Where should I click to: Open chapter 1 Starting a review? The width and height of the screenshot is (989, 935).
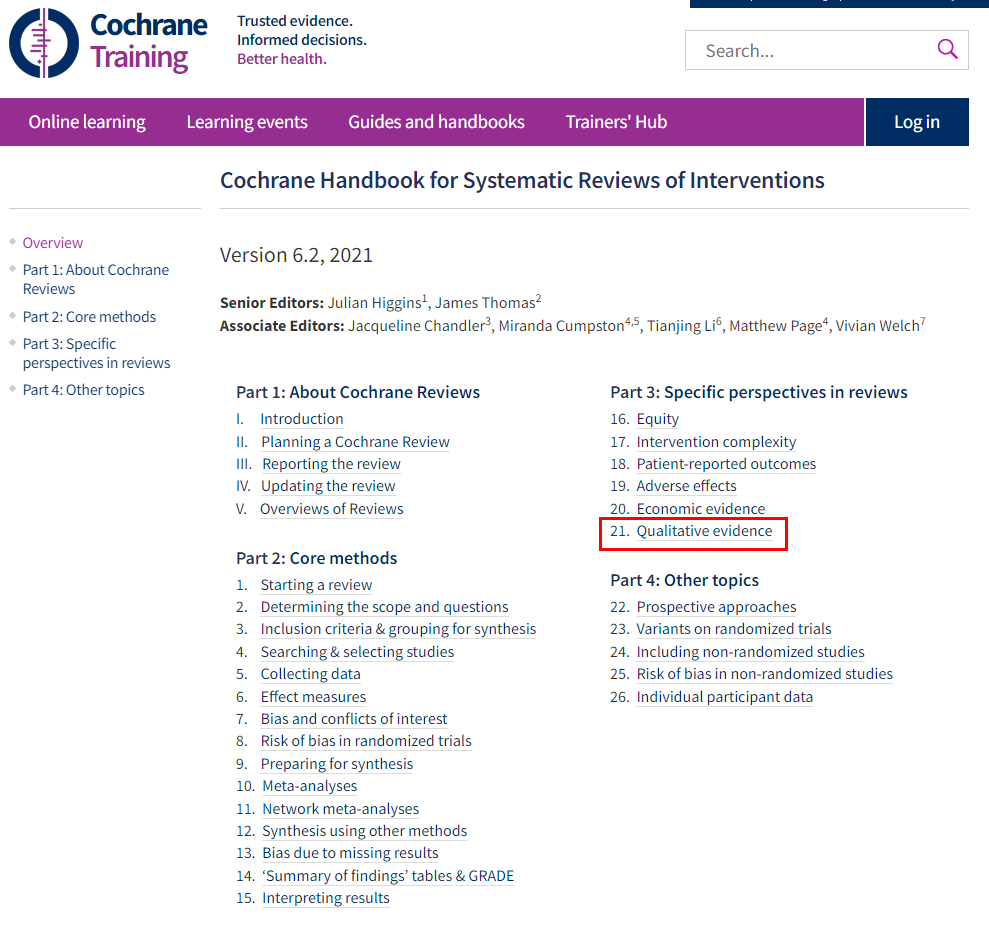pos(316,585)
